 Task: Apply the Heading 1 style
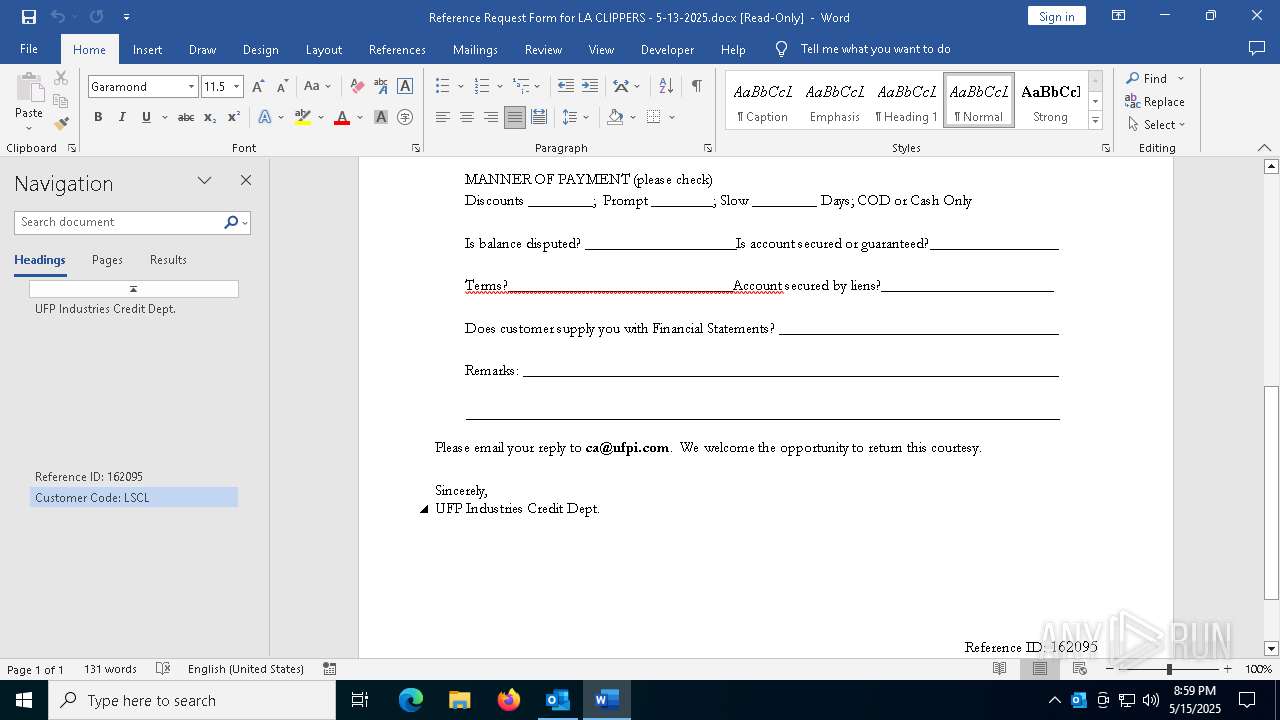(x=907, y=101)
